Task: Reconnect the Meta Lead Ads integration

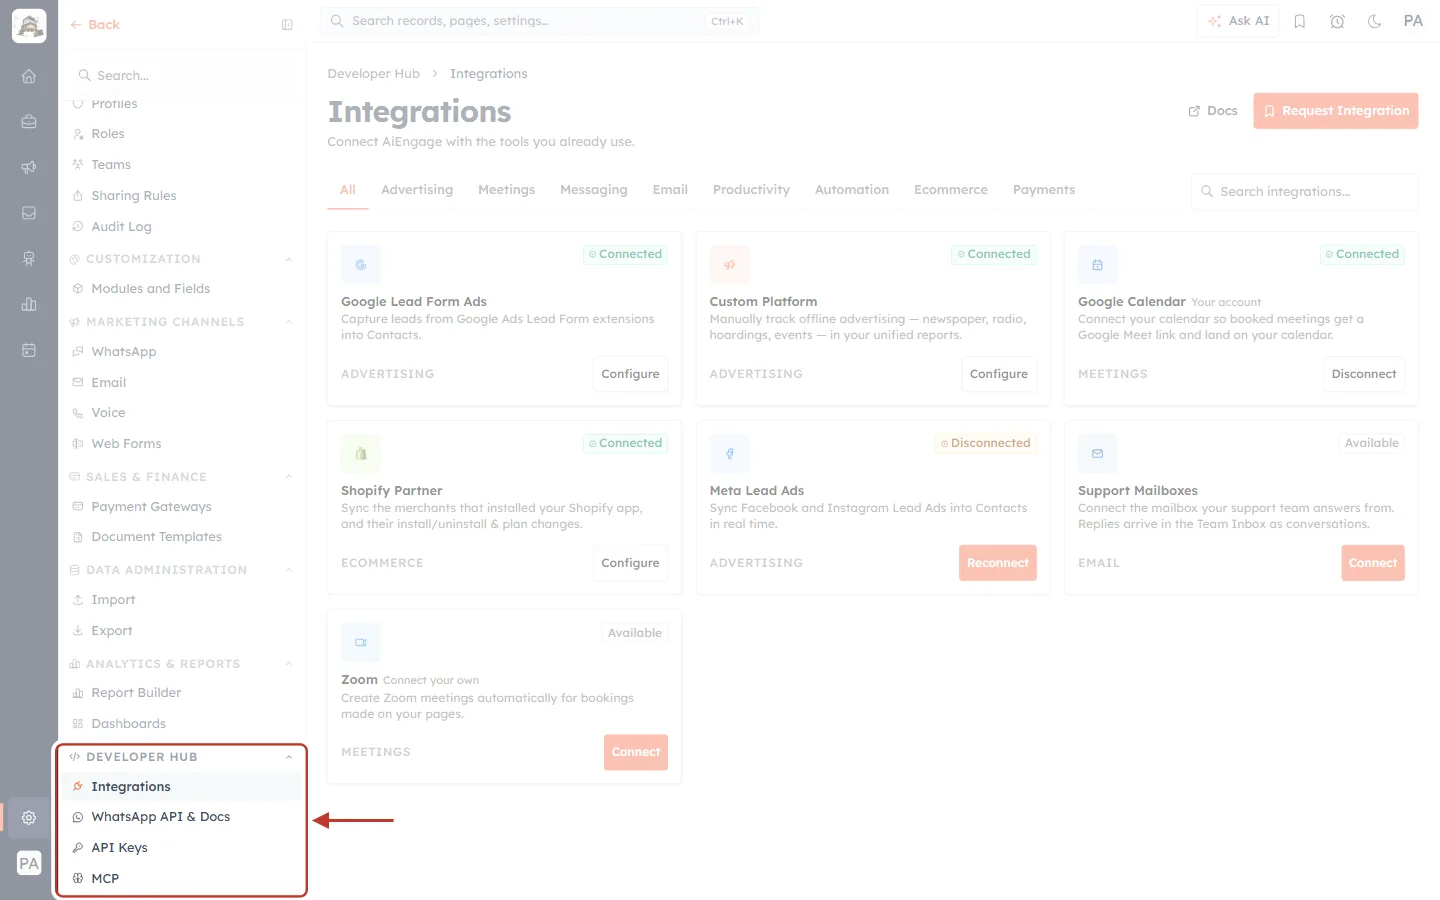Action: tap(998, 563)
